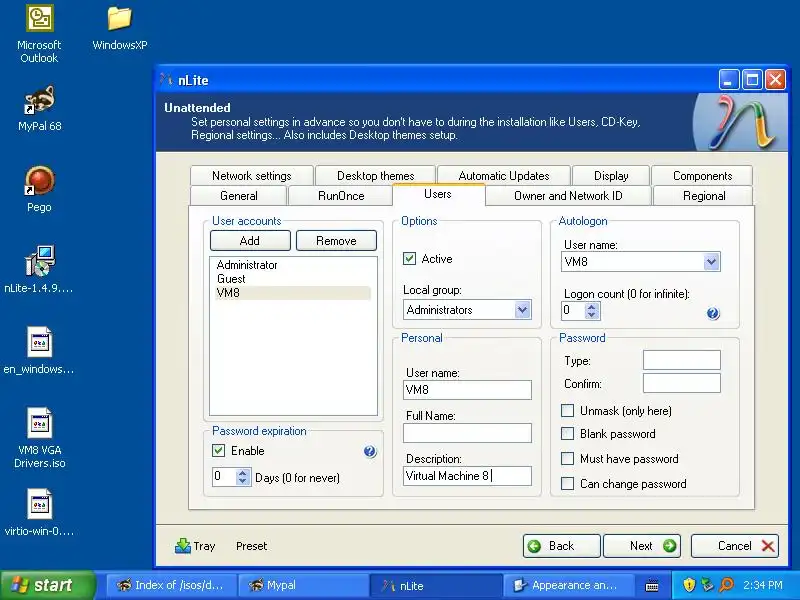The height and width of the screenshot is (600, 800).
Task: Click the nLite taskbar button
Action: [436, 585]
